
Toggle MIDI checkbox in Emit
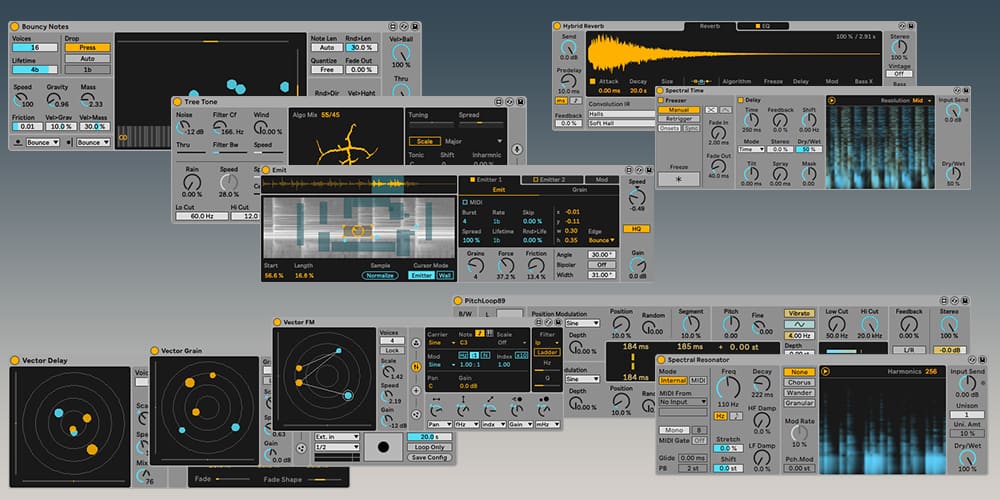(x=465, y=202)
